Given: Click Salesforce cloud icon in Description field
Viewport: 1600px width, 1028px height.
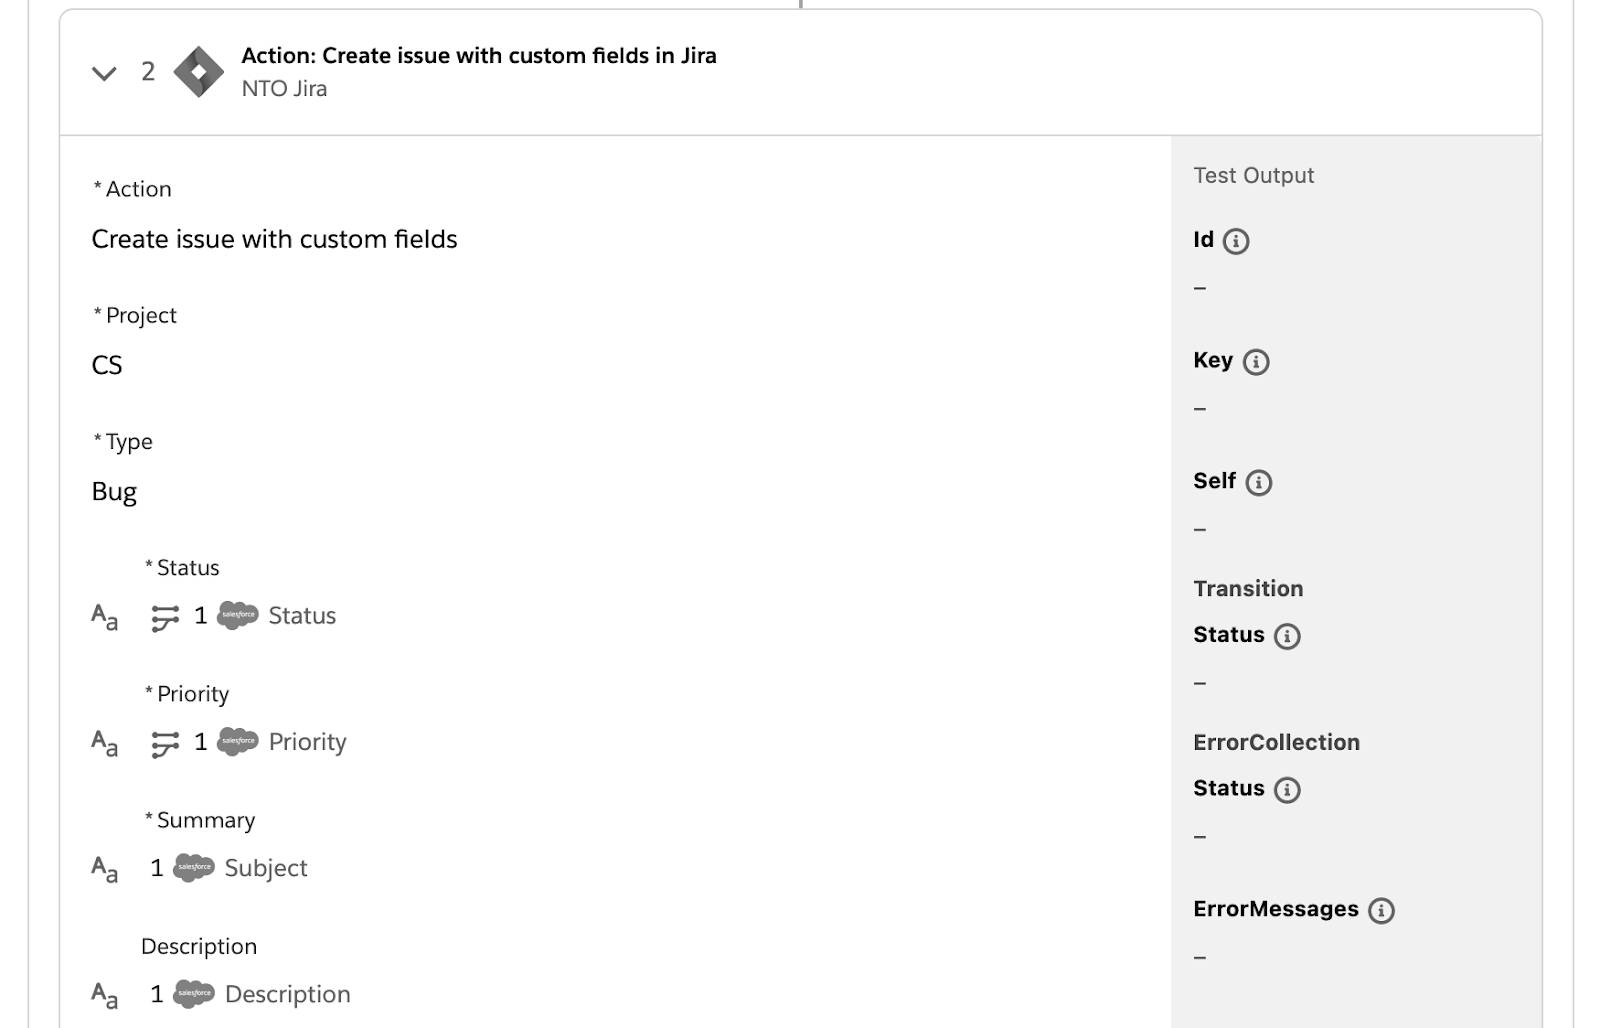Looking at the screenshot, I should (x=194, y=993).
